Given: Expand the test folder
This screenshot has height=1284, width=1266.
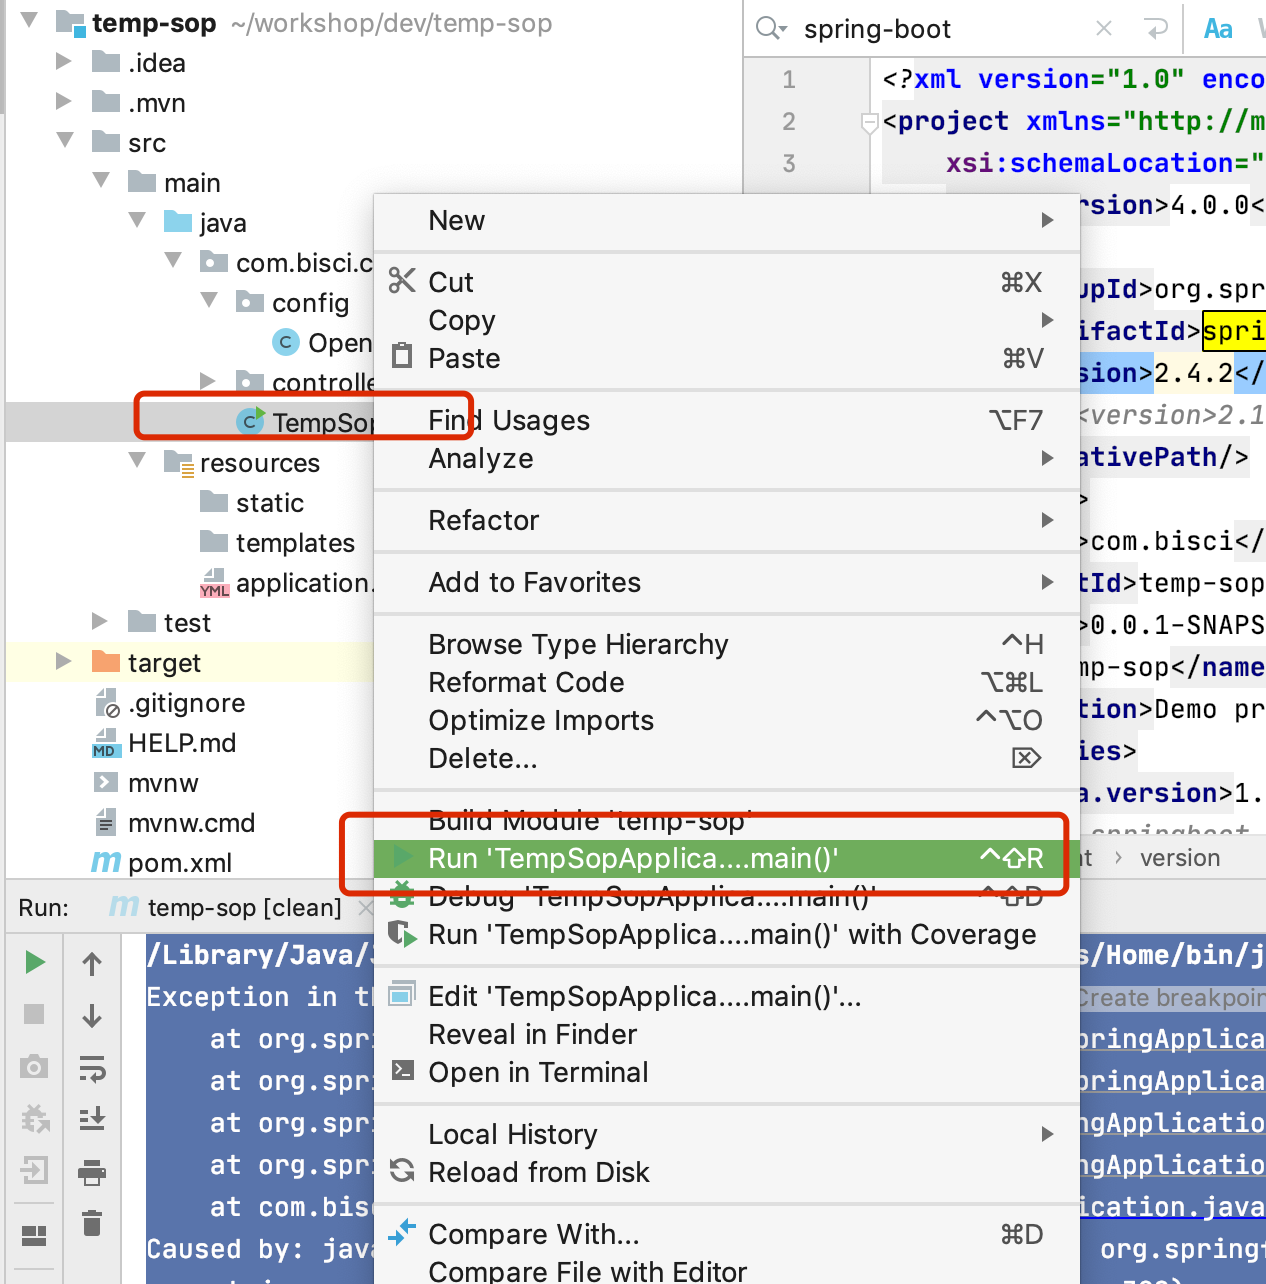Looking at the screenshot, I should pos(98,621).
